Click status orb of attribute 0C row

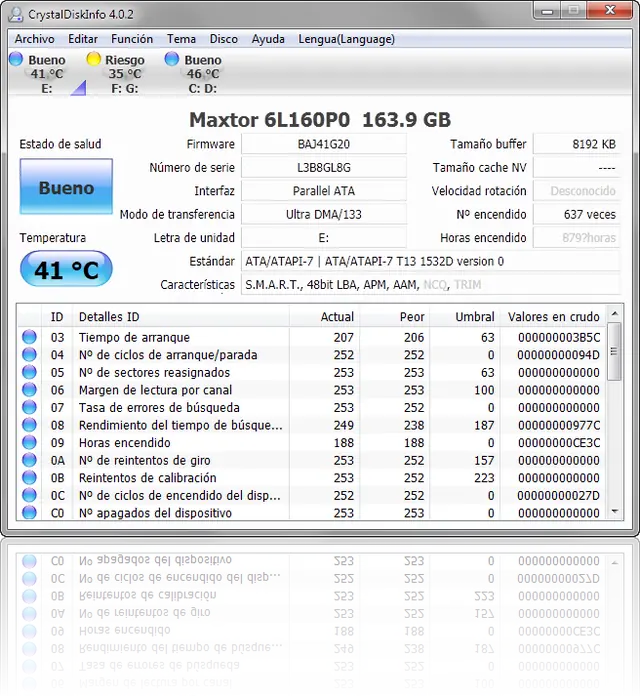(29, 495)
